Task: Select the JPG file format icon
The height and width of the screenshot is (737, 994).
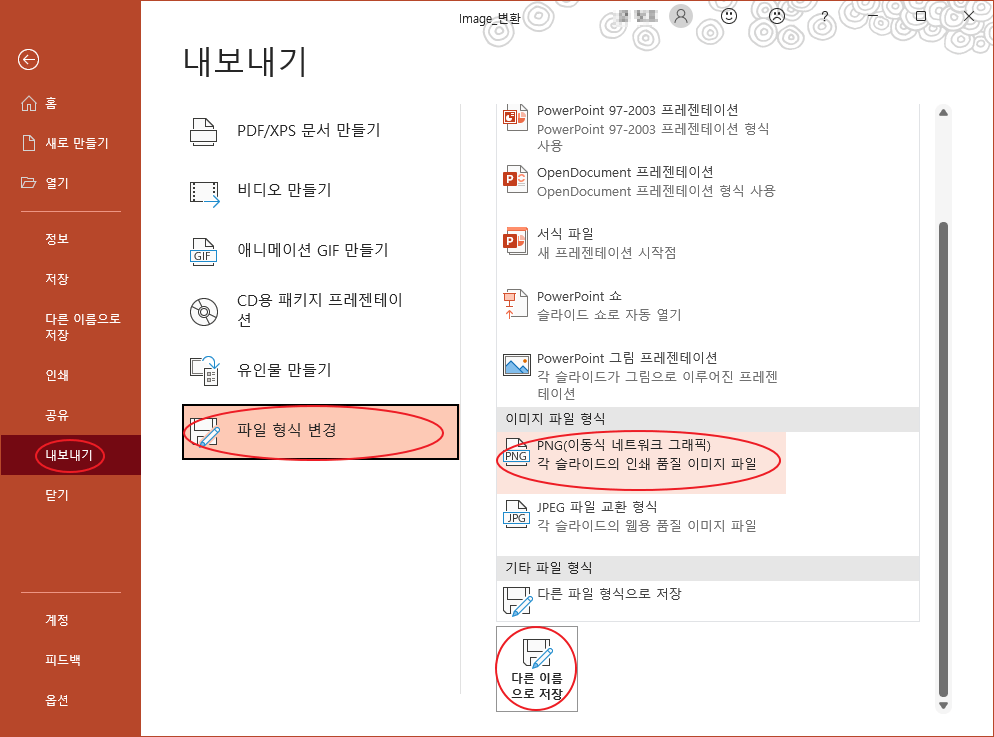Action: [x=516, y=514]
